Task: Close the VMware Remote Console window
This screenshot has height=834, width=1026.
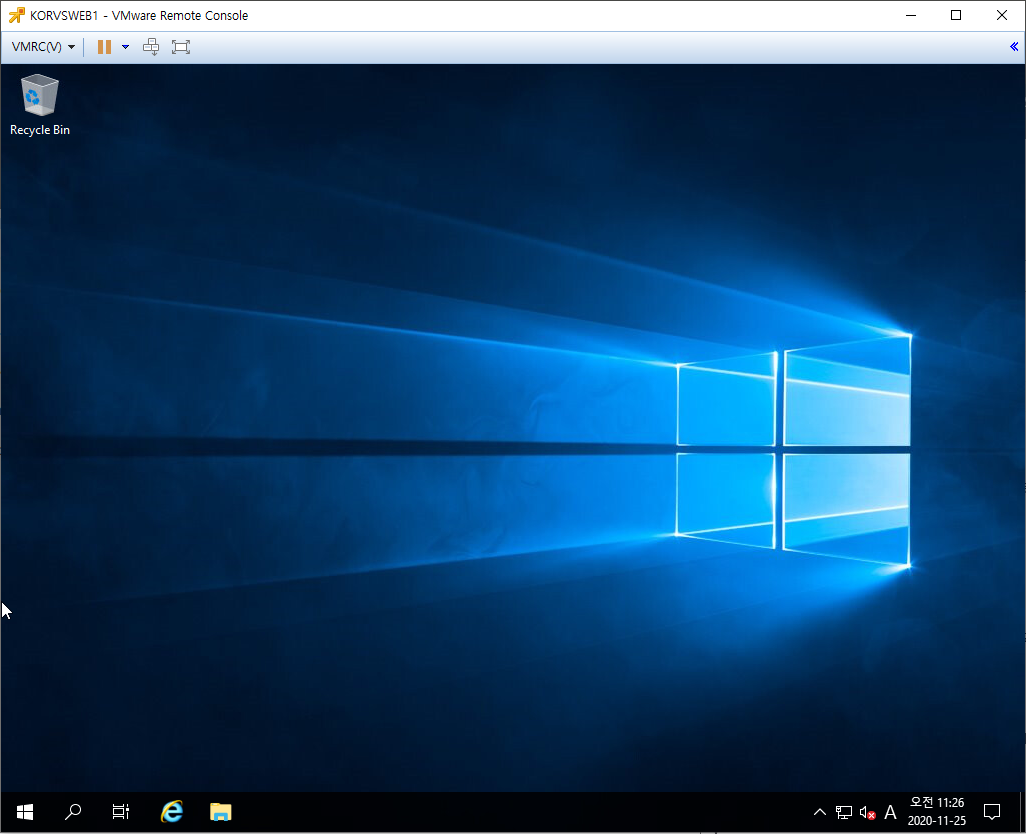Action: click(1002, 15)
